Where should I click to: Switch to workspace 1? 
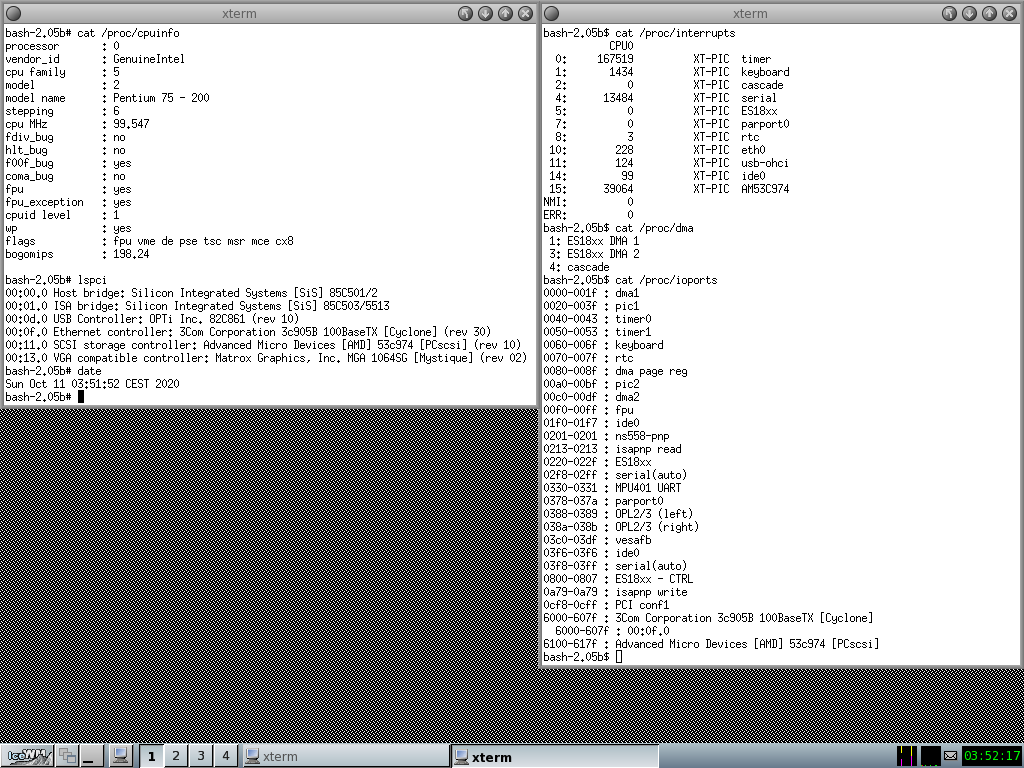coord(152,756)
